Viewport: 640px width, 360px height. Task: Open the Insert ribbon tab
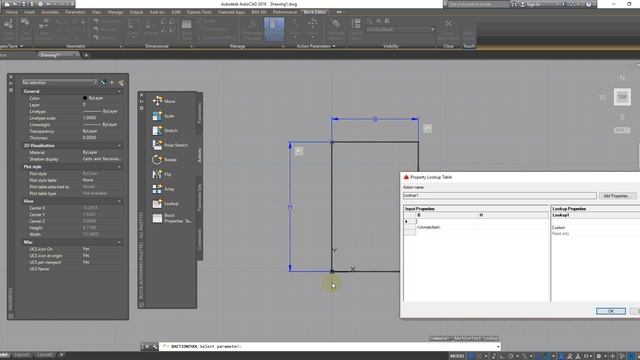(x=29, y=12)
